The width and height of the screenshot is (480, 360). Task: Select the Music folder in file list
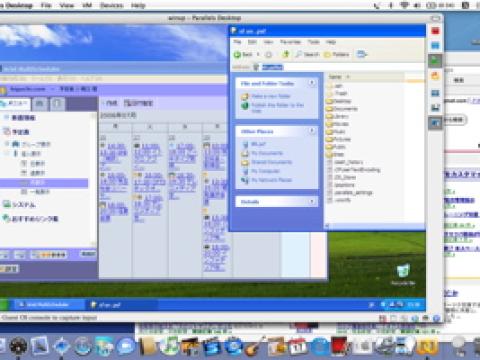336,132
